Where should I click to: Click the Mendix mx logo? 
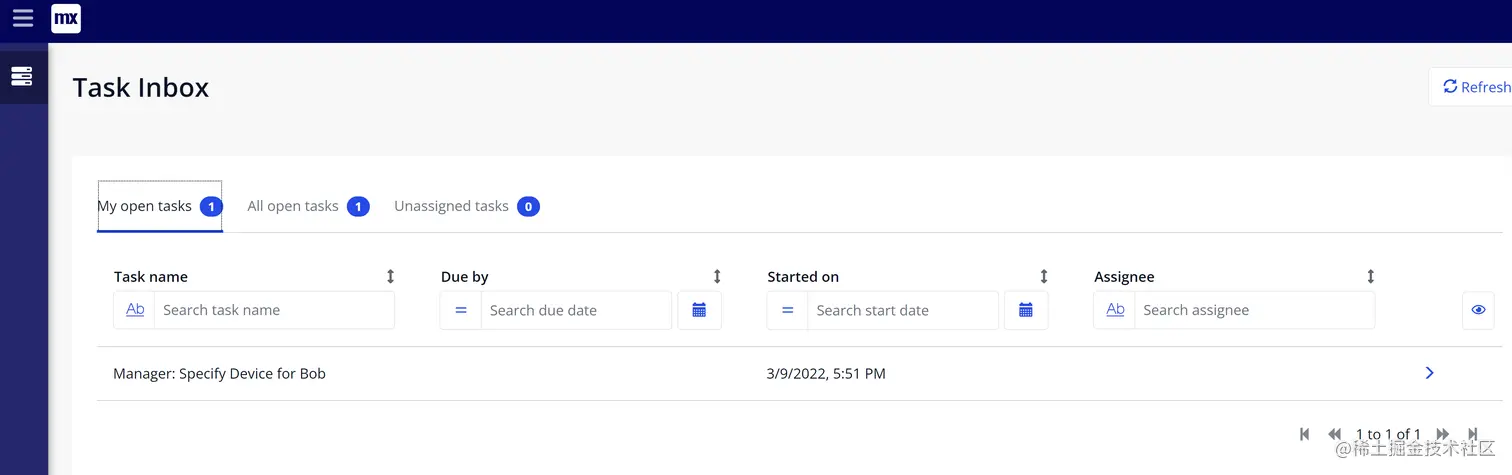66,18
